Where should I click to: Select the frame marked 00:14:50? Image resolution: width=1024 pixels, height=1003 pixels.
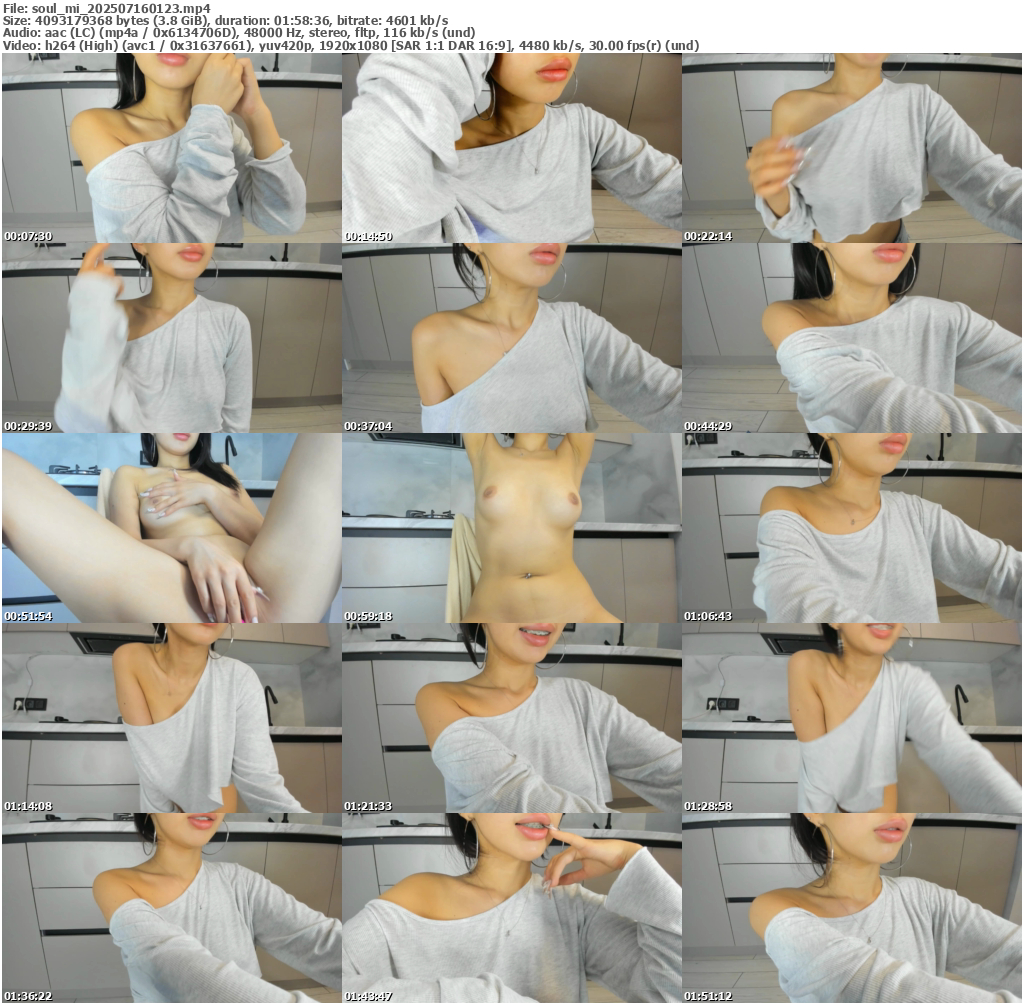511,148
